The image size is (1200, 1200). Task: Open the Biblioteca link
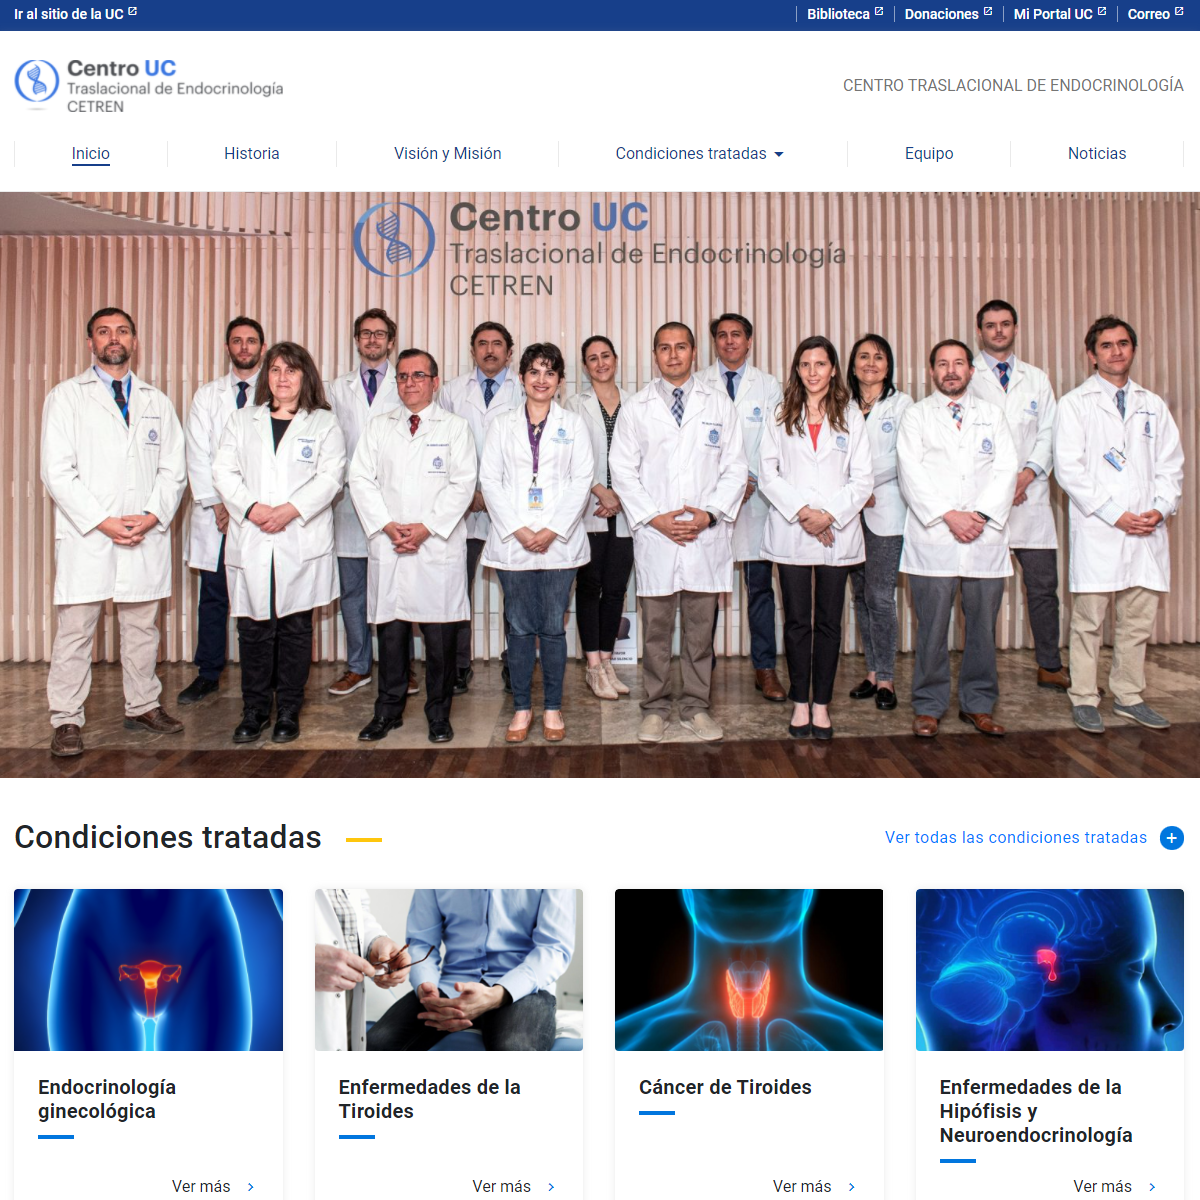[x=838, y=14]
